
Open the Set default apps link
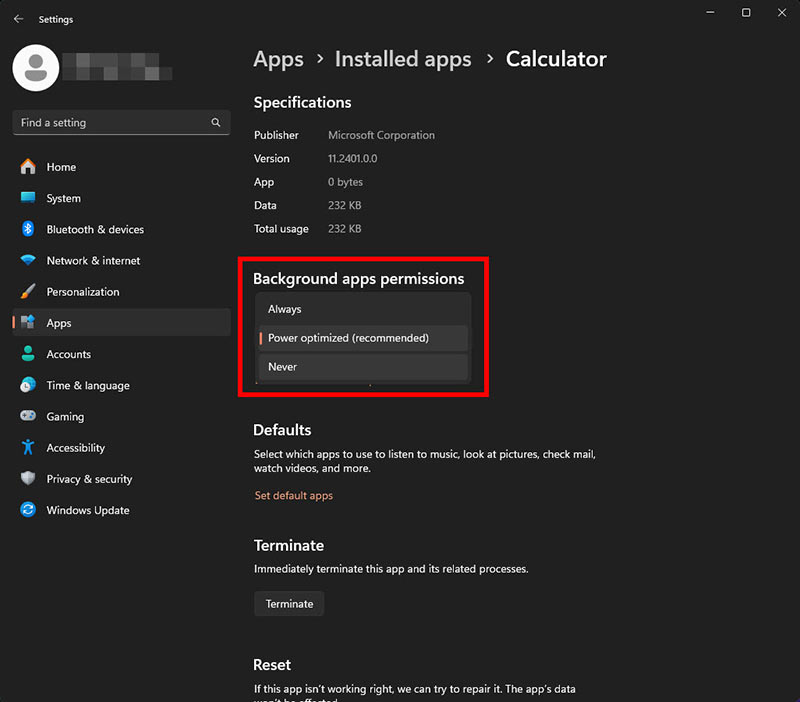tap(293, 495)
